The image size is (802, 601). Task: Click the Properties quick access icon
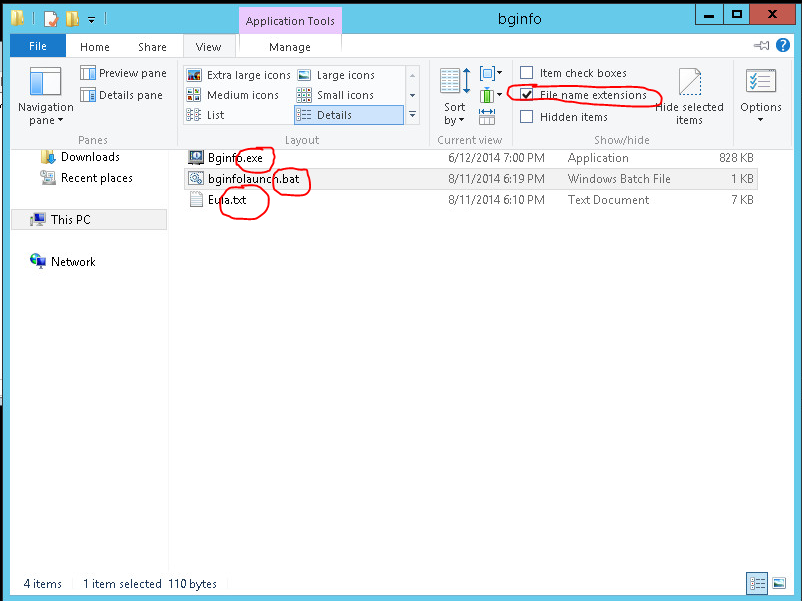click(51, 19)
